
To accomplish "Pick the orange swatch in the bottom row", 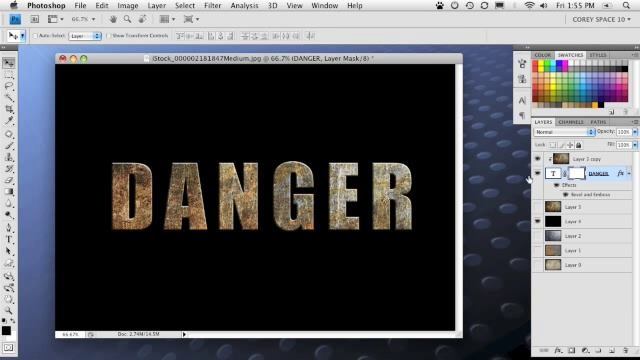I will (x=595, y=105).
